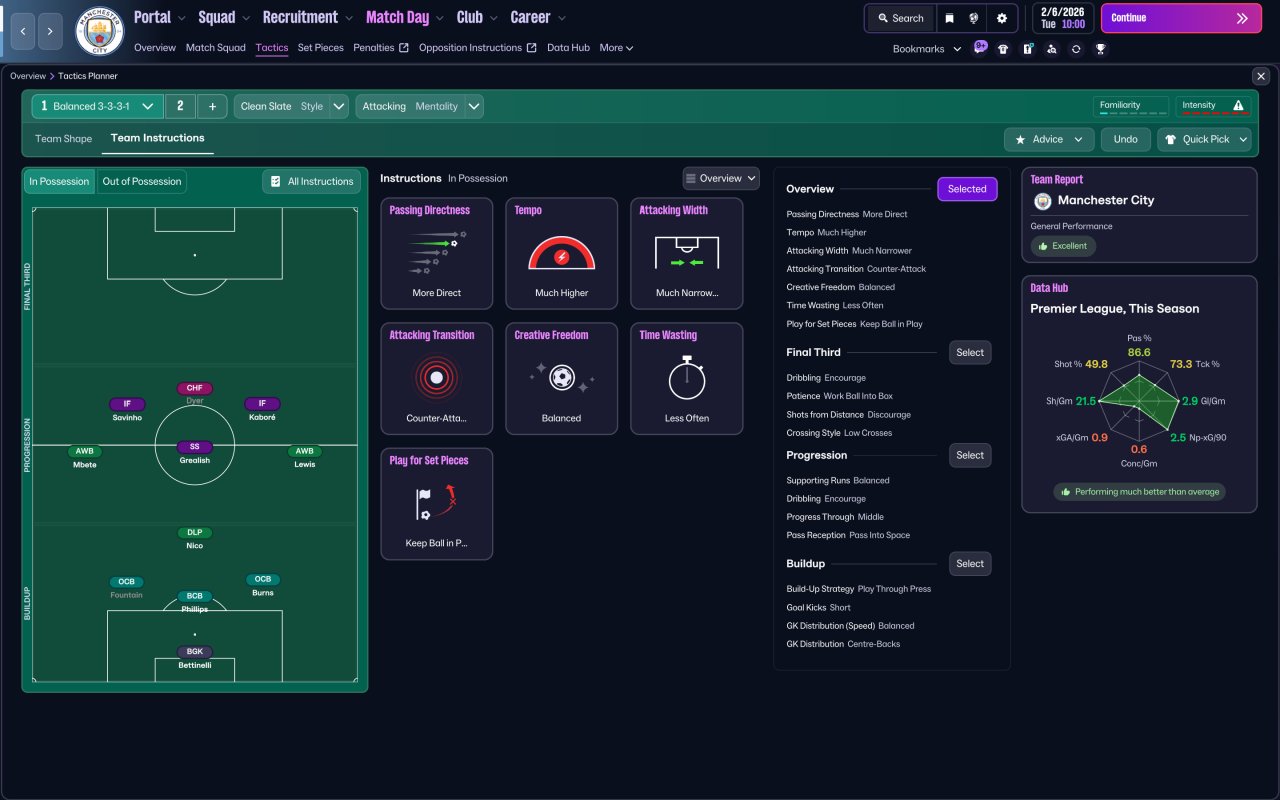Click the Search button
This screenshot has height=800, width=1280.
900,18
